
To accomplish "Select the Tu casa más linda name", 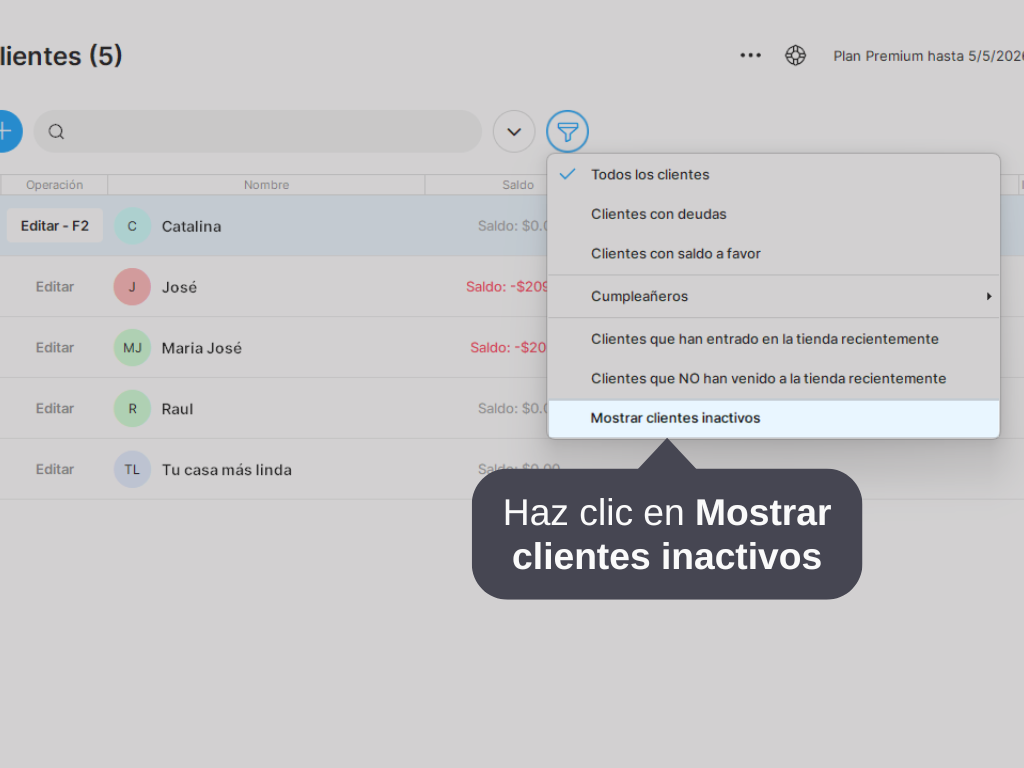I will coord(227,470).
